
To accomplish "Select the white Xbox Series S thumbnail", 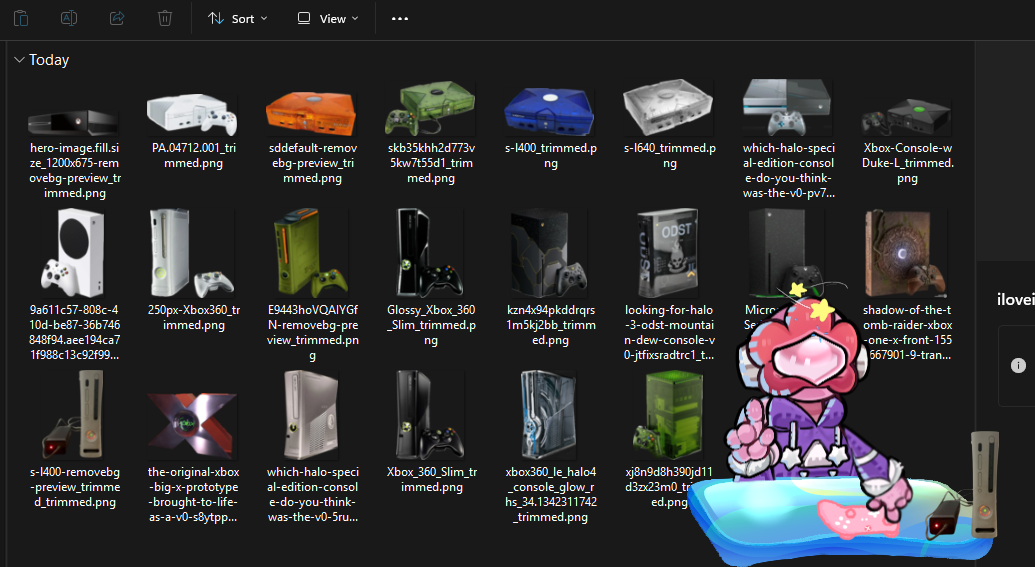I will [x=74, y=253].
